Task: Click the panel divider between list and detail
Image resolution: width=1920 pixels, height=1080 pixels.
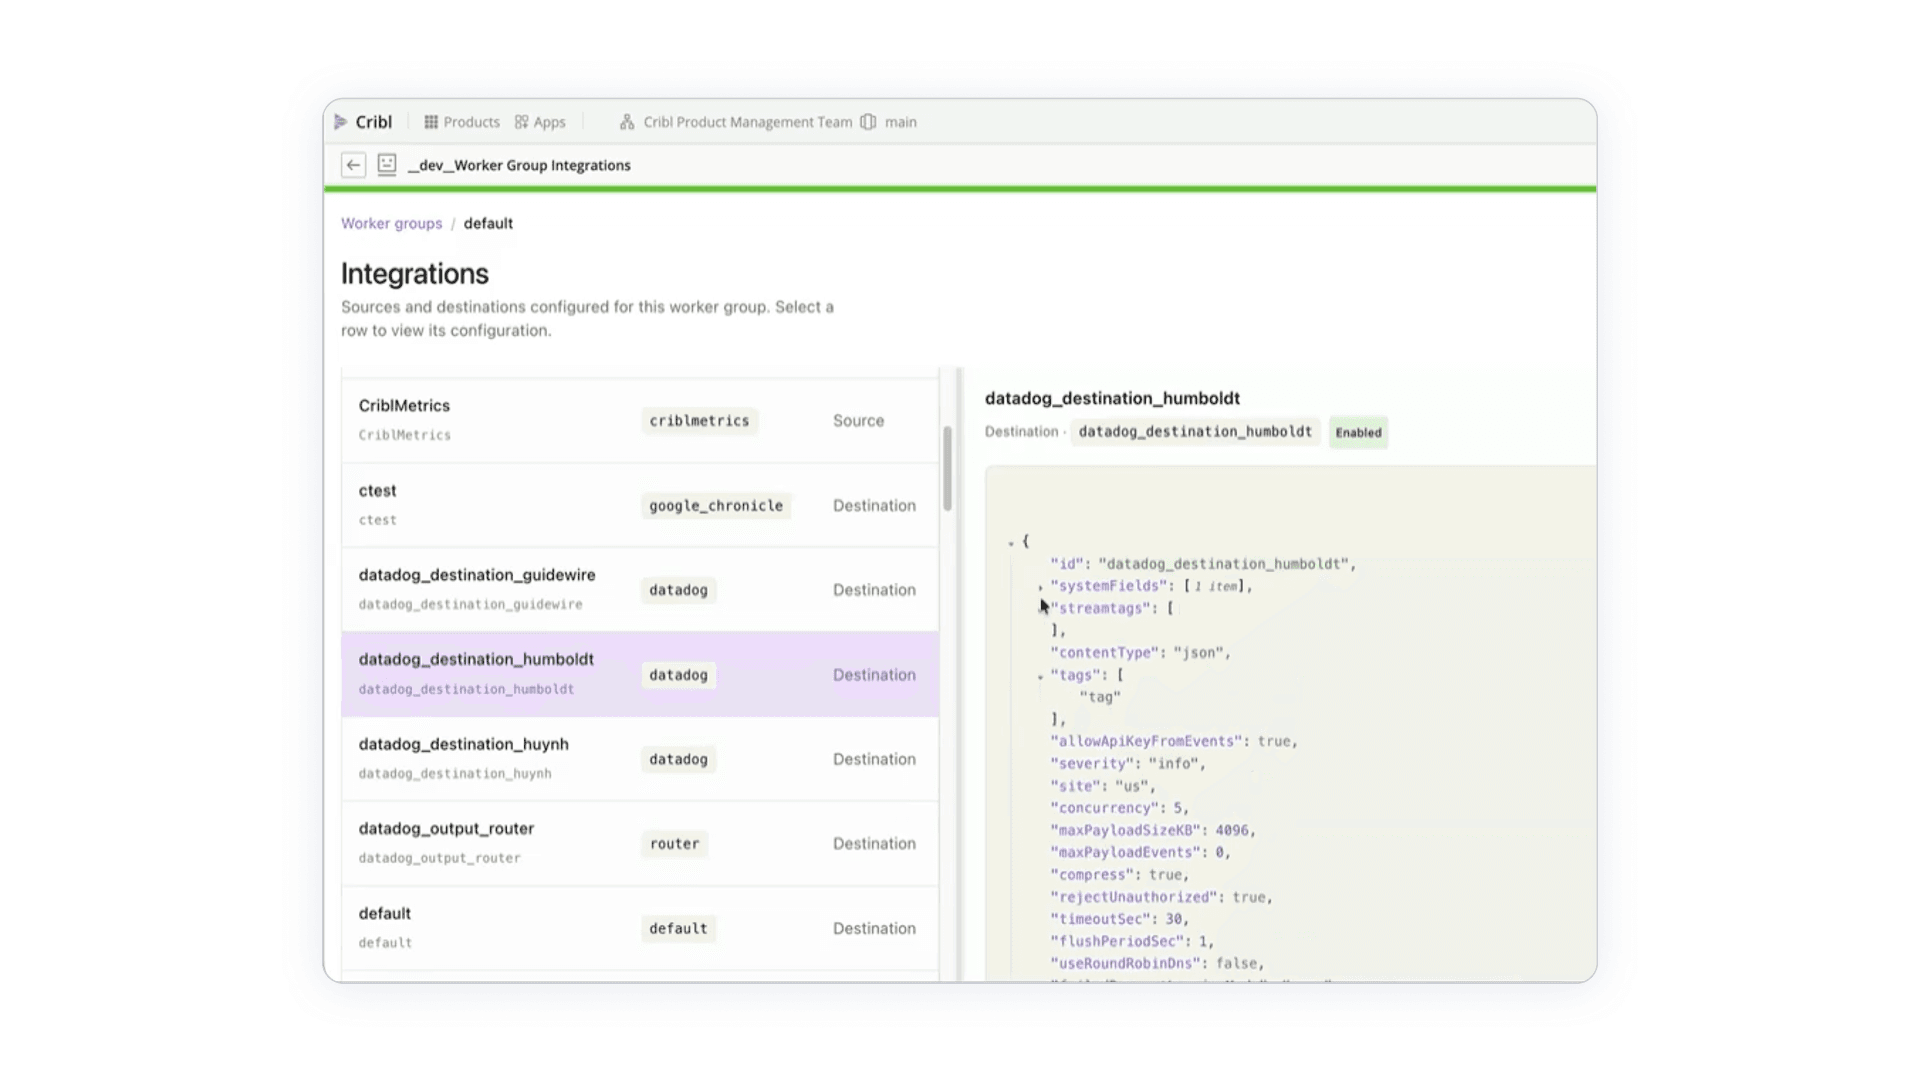Action: (959, 674)
